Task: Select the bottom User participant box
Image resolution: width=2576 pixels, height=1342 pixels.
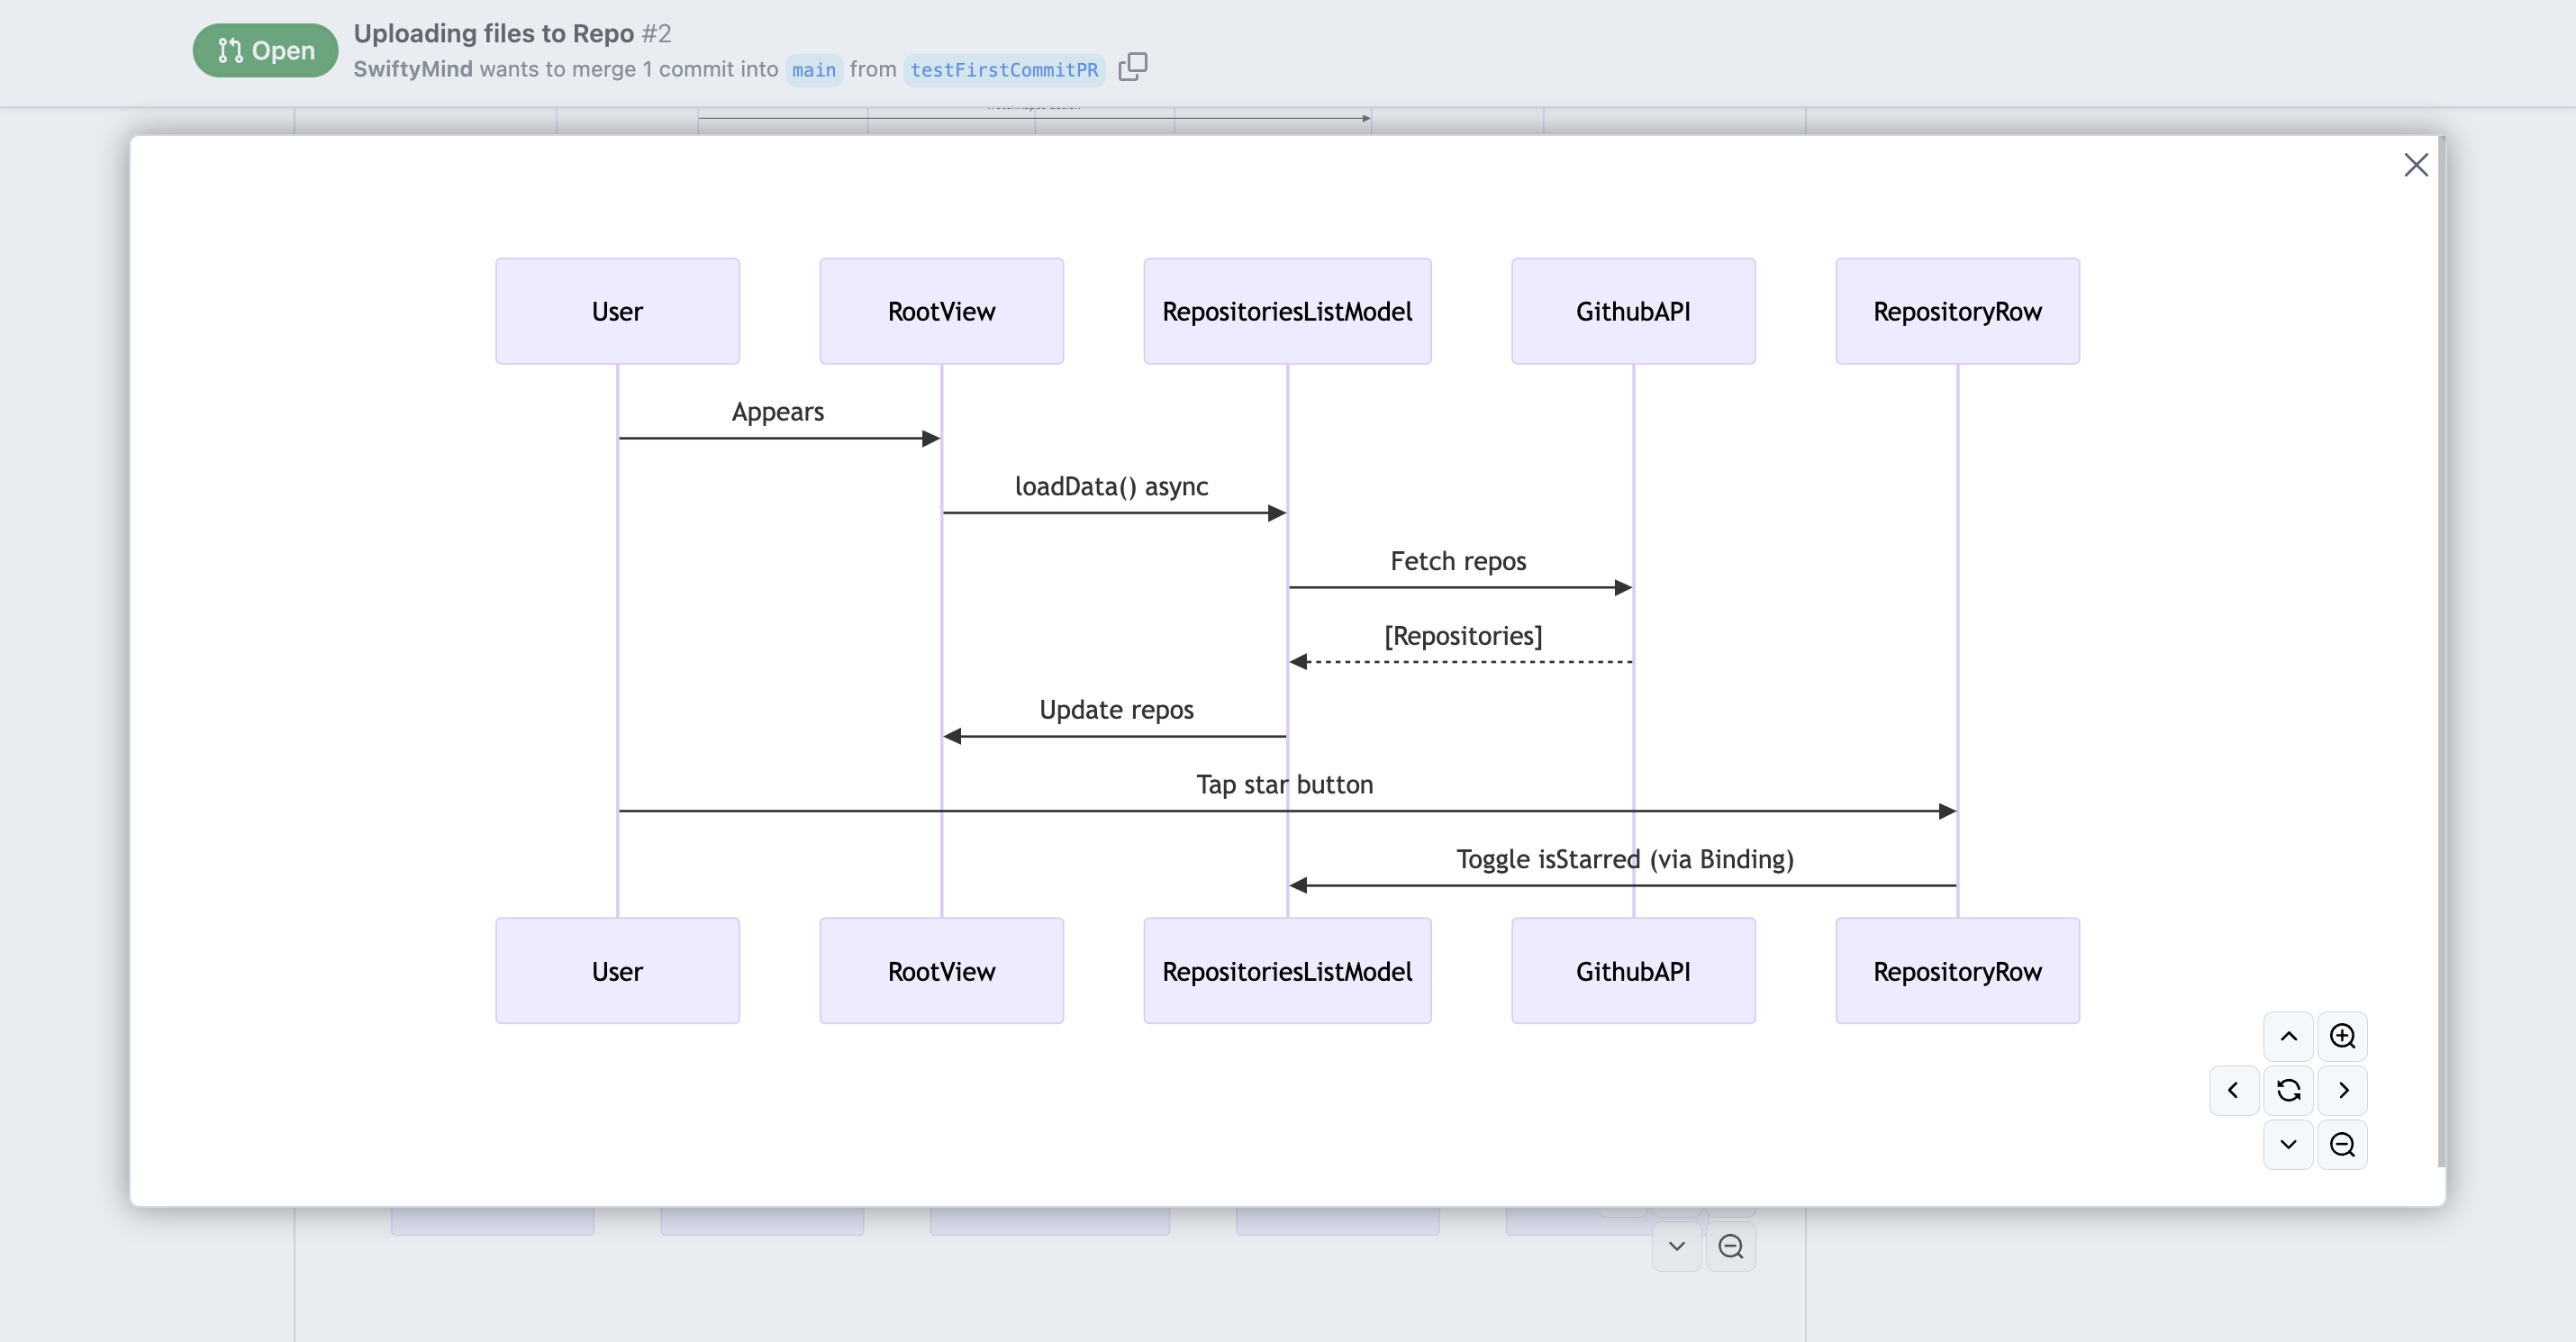Action: click(617, 971)
